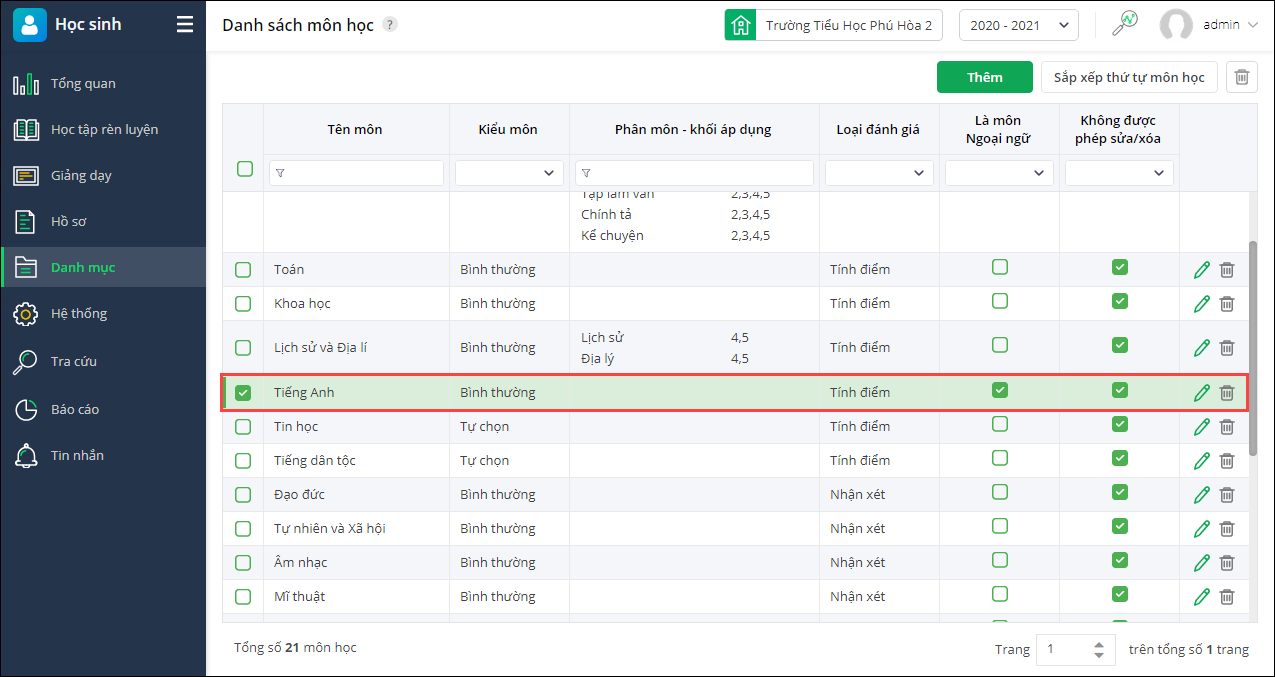Go to the Báo cáo section
Screen dimensions: 1275x677
coord(75,410)
